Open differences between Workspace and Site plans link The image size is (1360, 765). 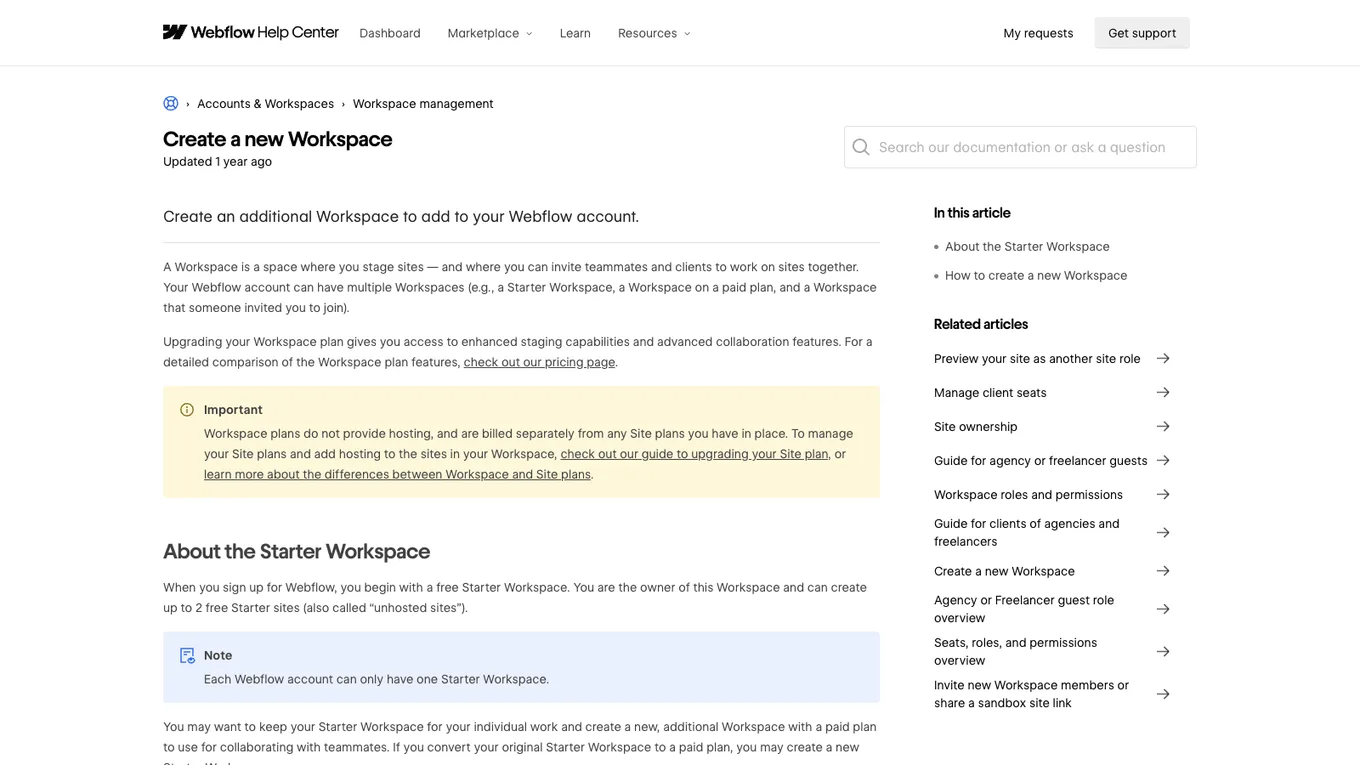pos(398,474)
